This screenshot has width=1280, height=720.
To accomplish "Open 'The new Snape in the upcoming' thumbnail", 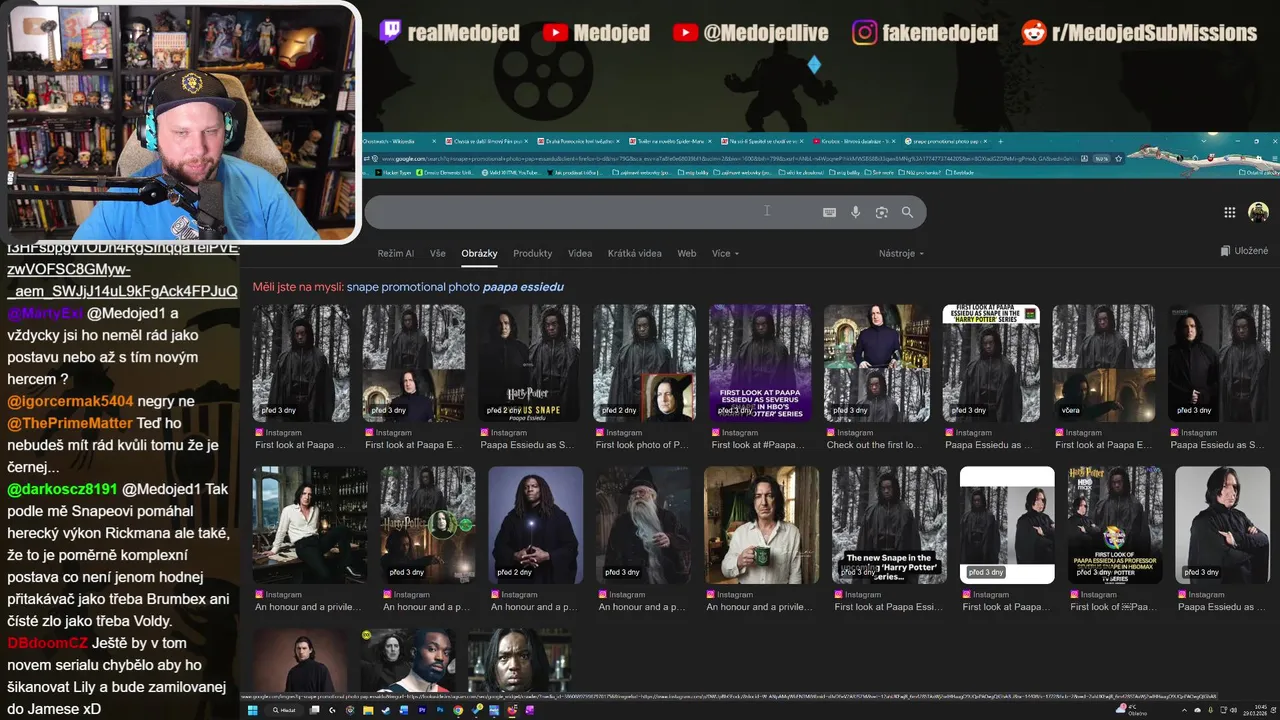I will [x=889, y=525].
